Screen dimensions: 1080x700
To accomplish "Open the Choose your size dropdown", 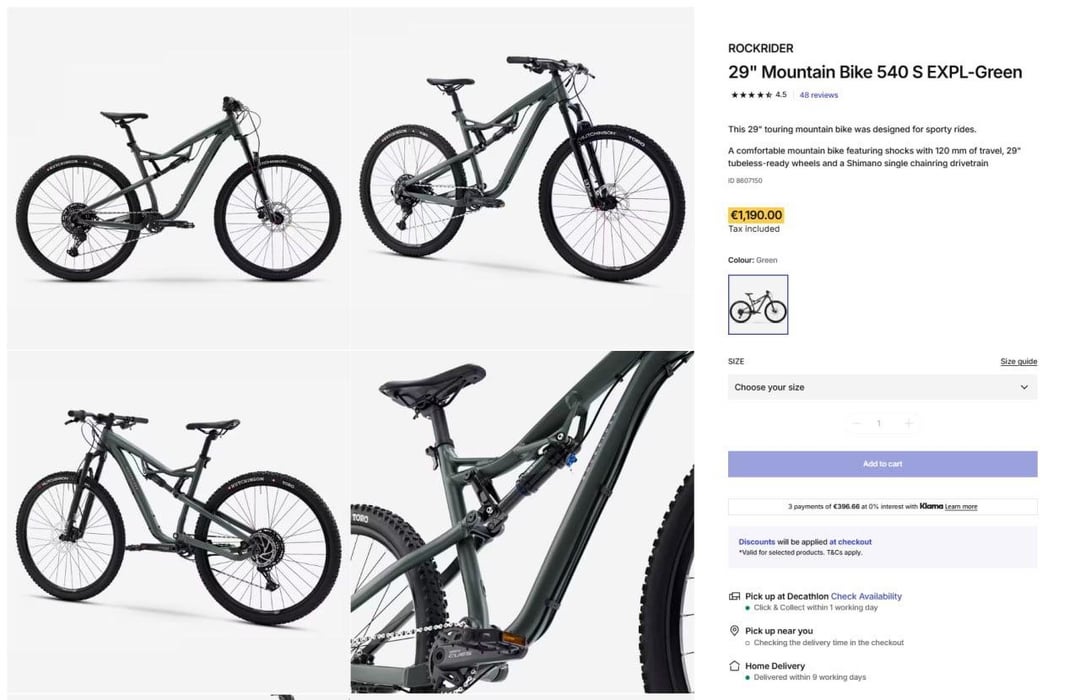I will click(882, 387).
